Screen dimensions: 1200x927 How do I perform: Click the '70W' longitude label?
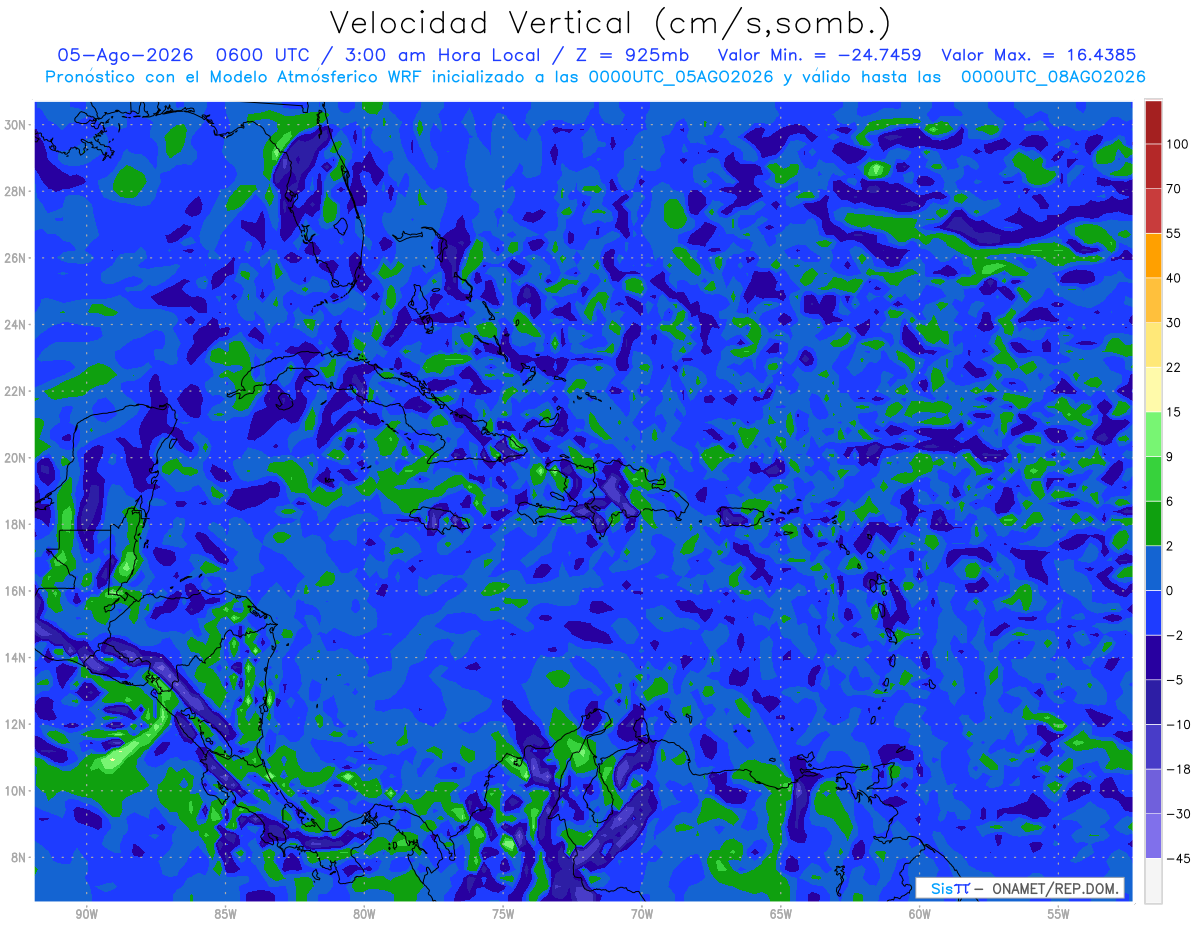click(642, 914)
